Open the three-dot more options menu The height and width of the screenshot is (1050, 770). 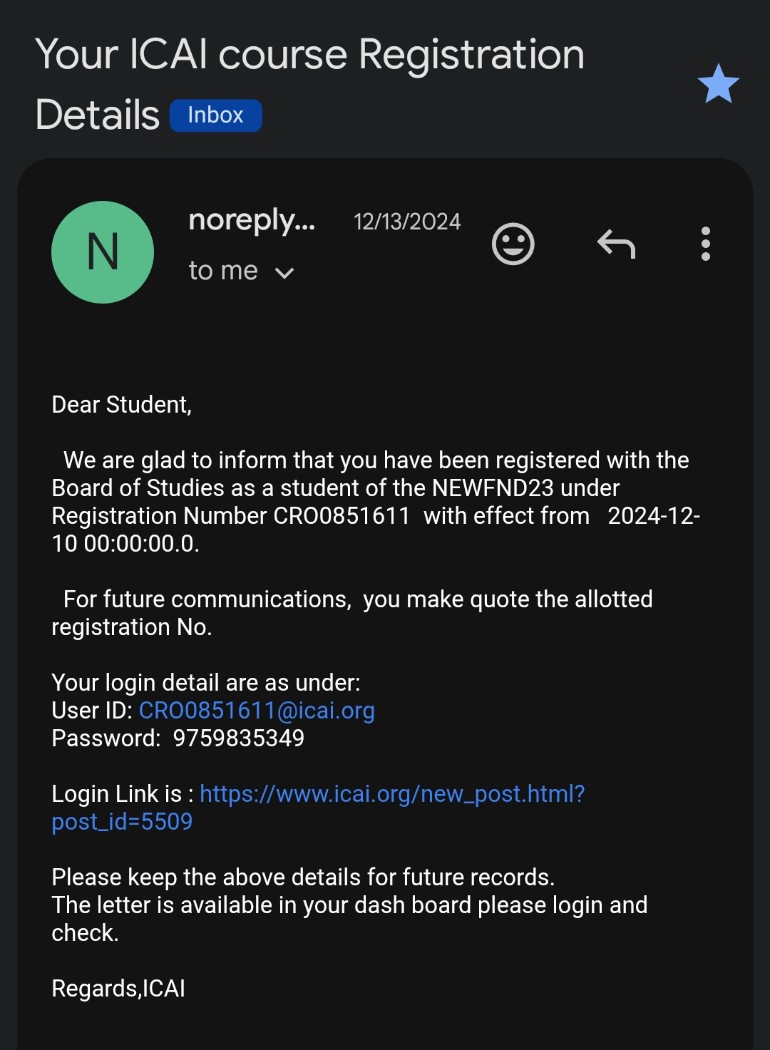click(x=706, y=244)
